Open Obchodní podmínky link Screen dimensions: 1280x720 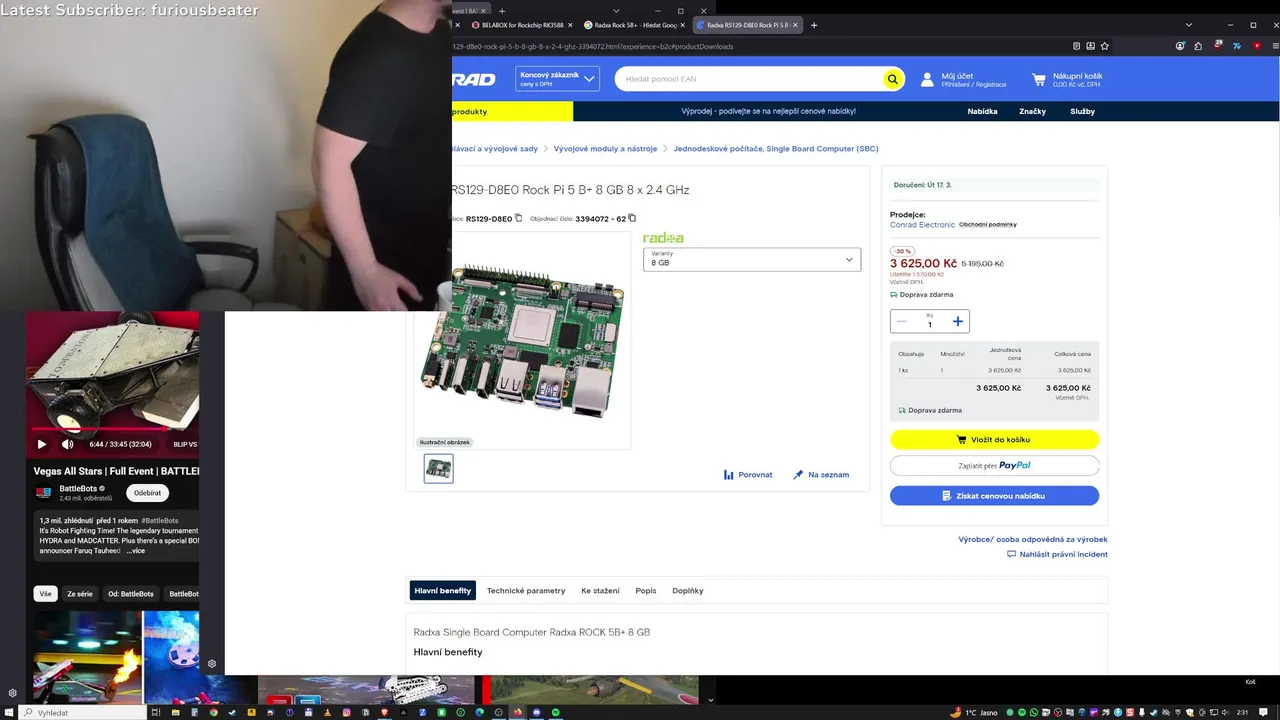pyautogui.click(x=988, y=225)
